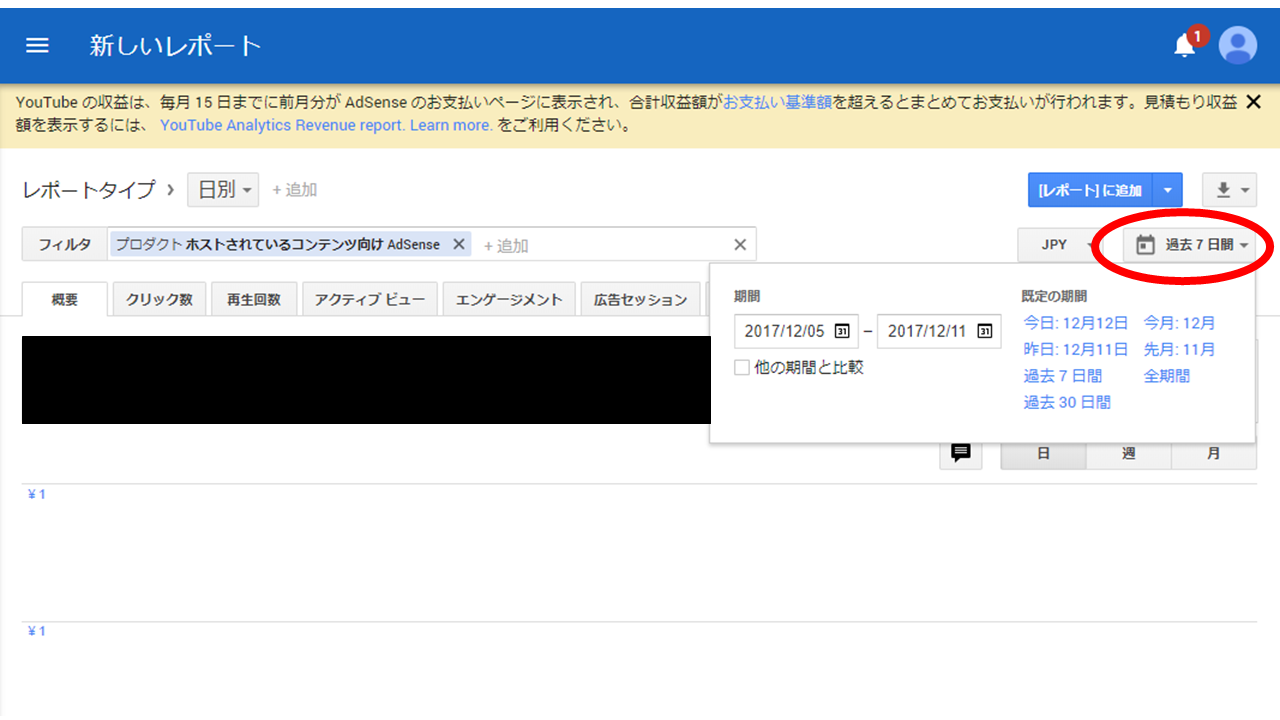Choose preset 過去30日間
Viewport: 1280px width, 720px height.
click(1067, 402)
